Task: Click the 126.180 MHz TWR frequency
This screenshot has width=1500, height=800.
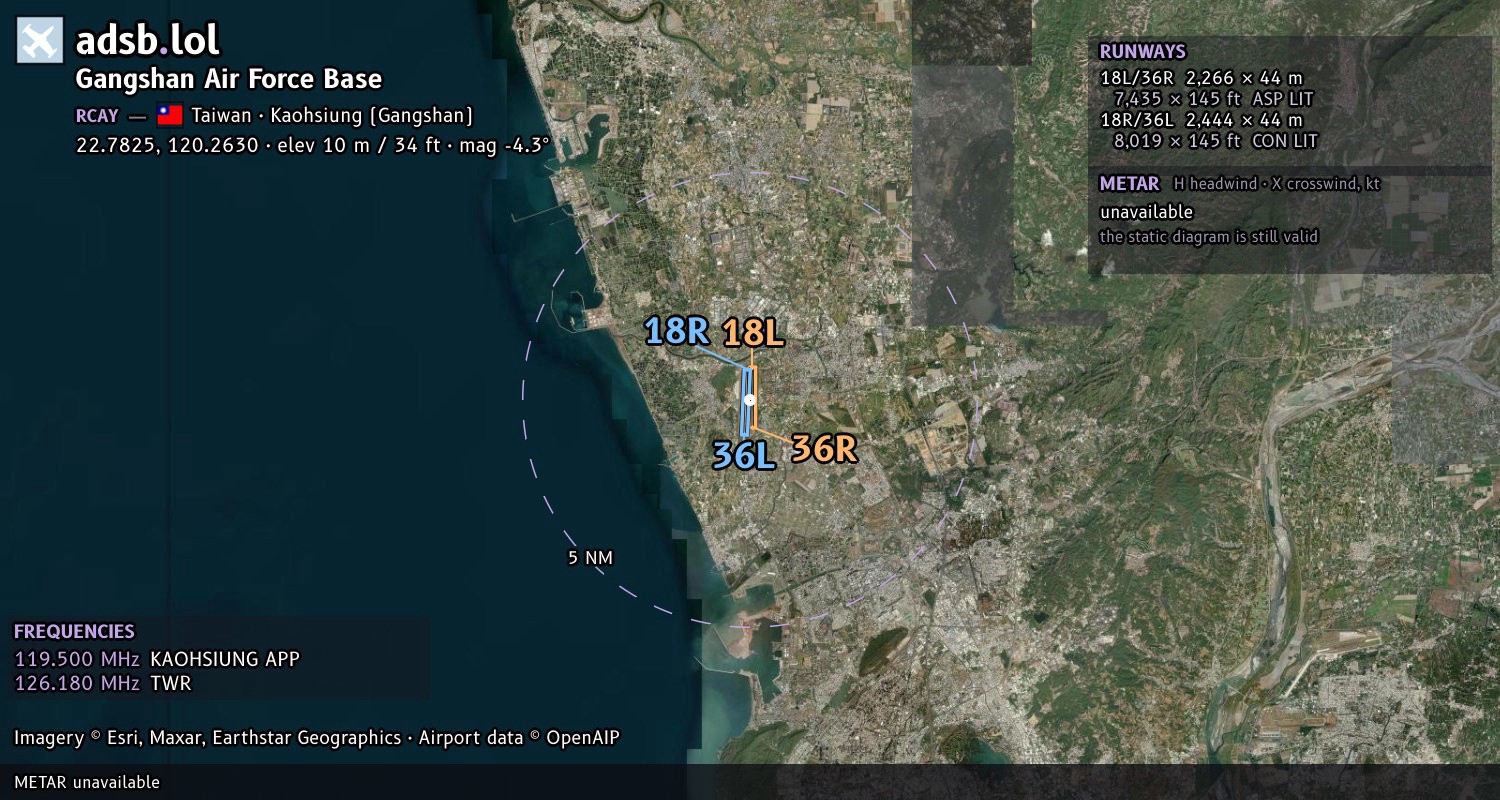Action: [102, 683]
